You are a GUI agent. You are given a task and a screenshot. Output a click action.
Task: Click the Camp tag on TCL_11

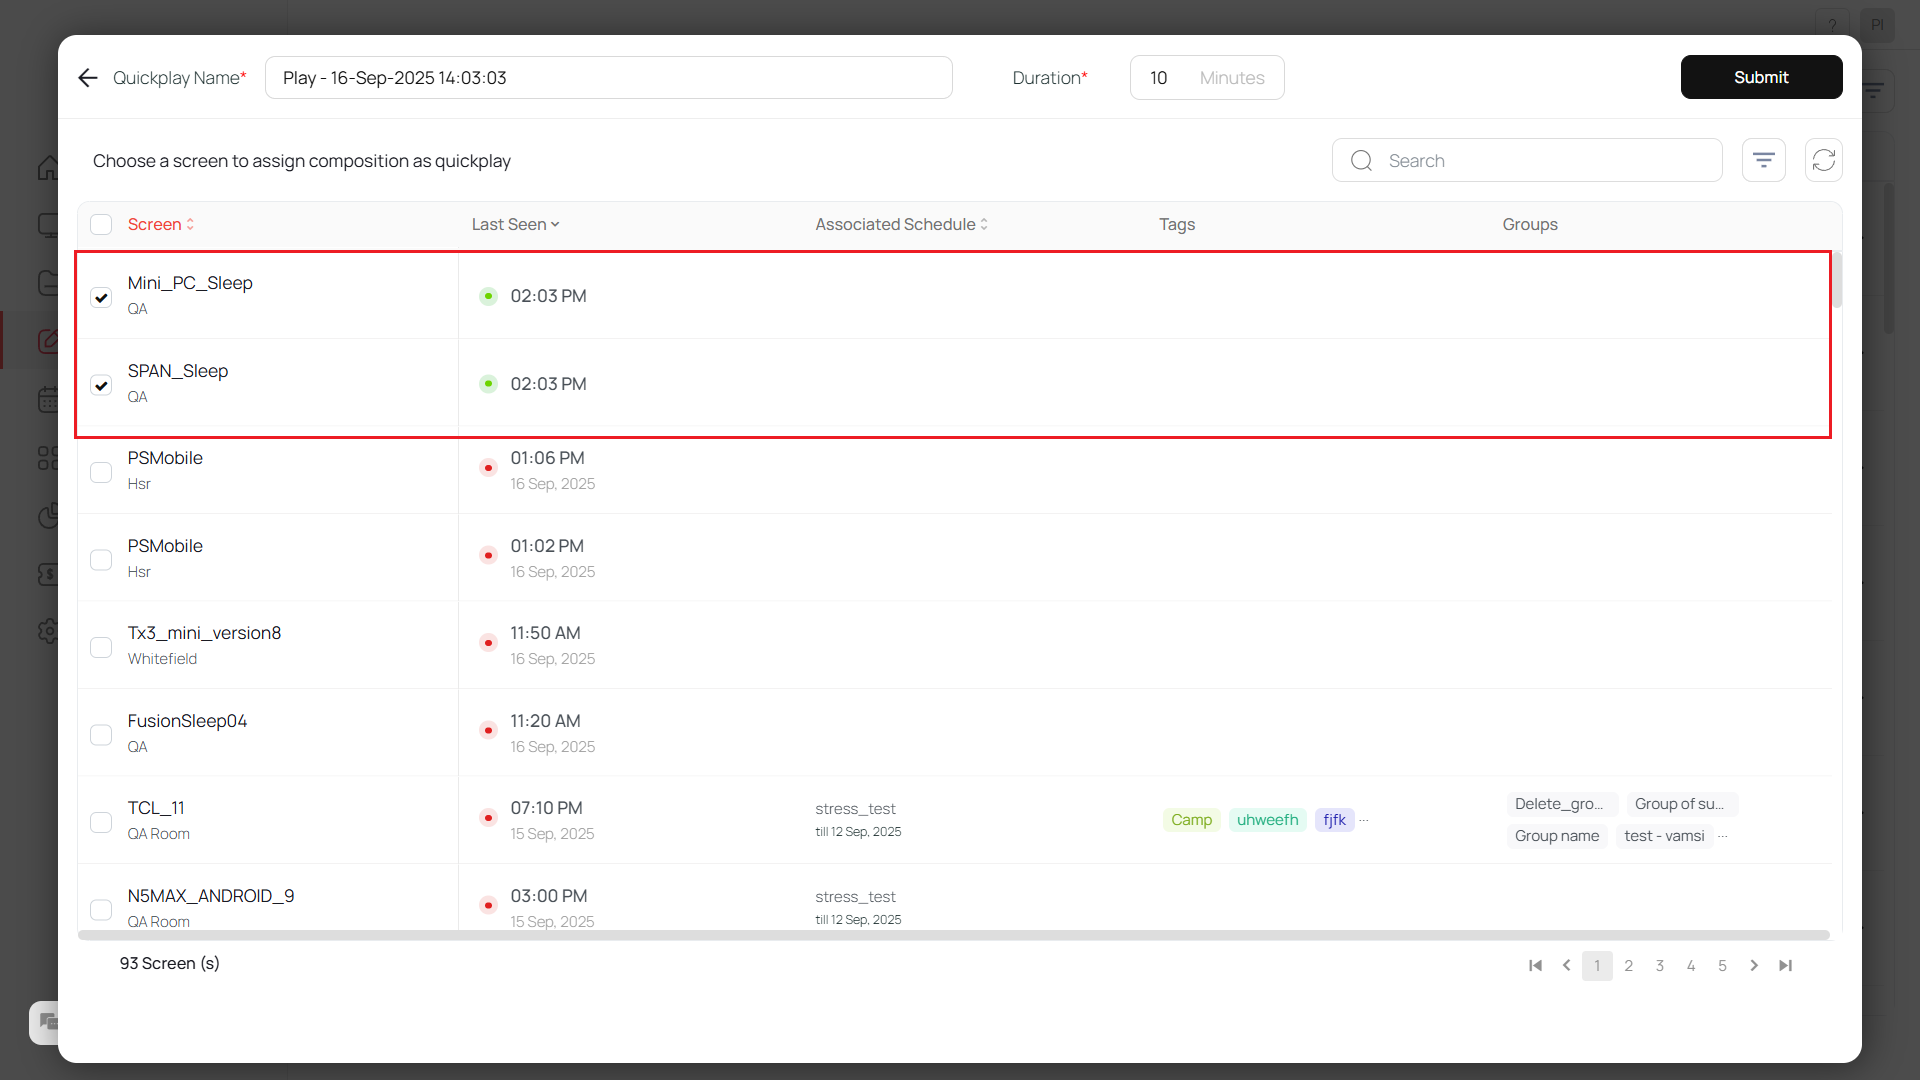point(1191,820)
